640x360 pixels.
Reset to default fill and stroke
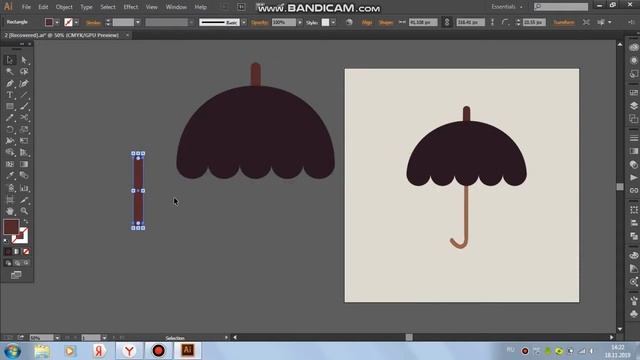[6, 241]
